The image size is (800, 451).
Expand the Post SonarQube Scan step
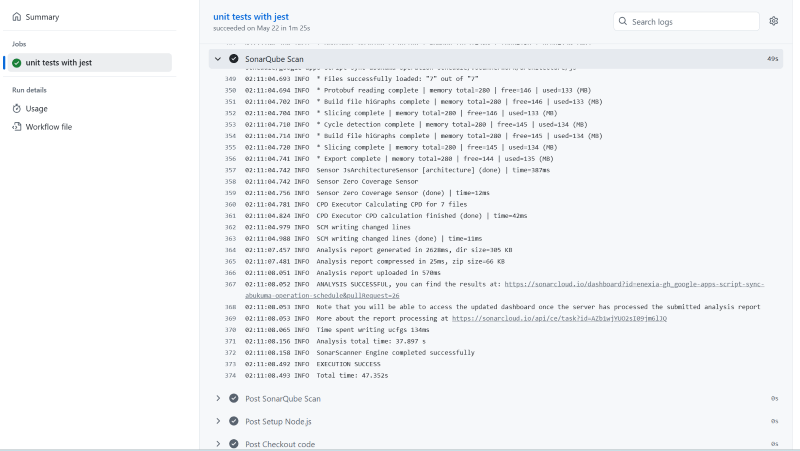(x=217, y=398)
